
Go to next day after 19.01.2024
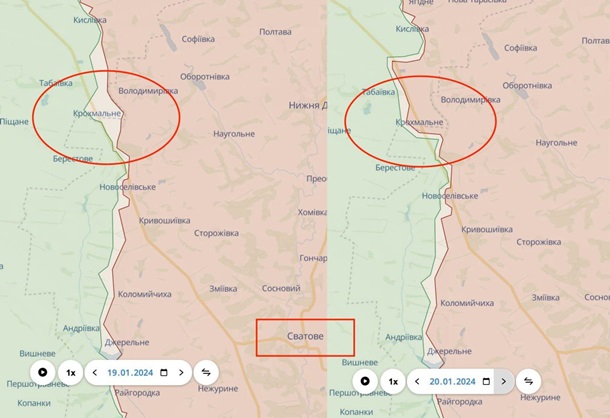[181, 372]
